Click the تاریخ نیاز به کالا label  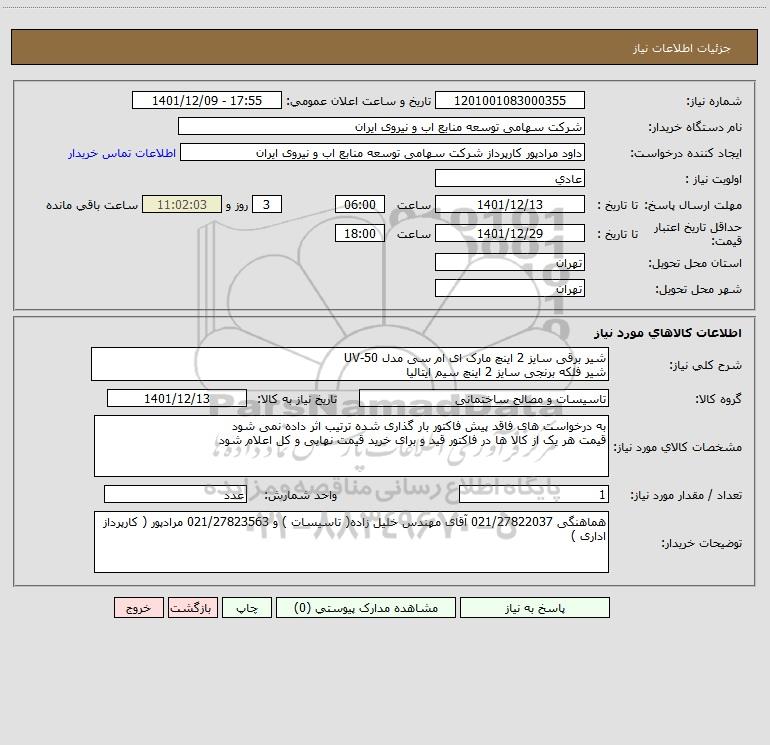point(297,399)
